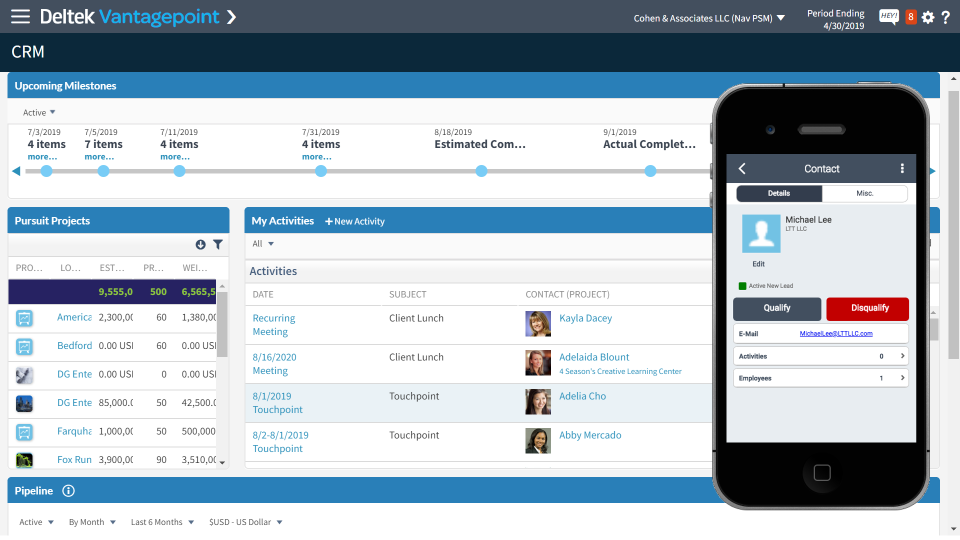Open the Adelia Cho contact link
The image size is (960, 540).
tap(582, 396)
